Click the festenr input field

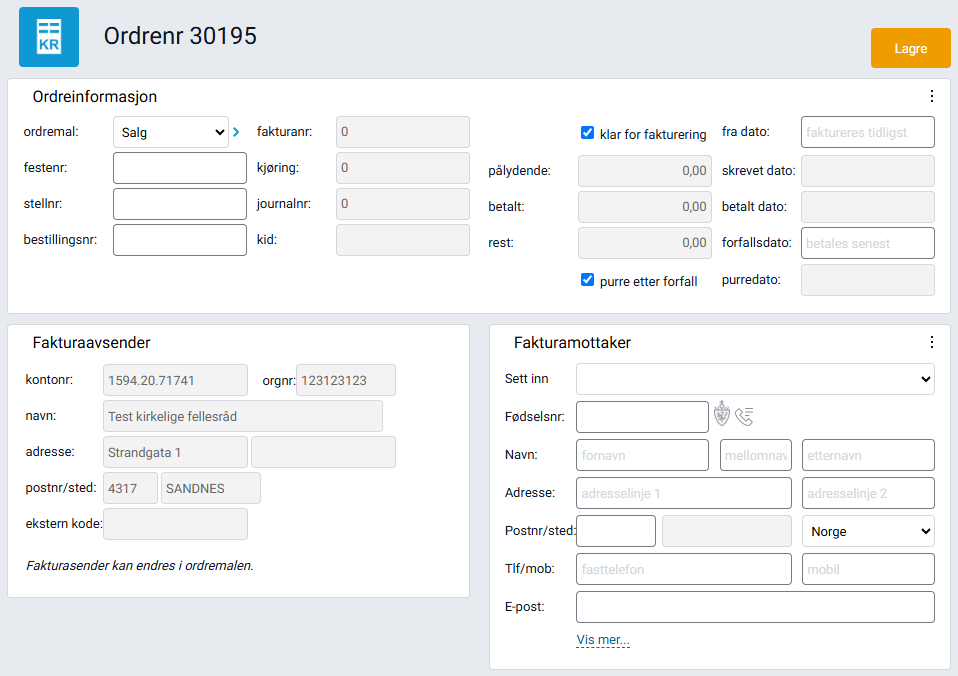coord(179,168)
